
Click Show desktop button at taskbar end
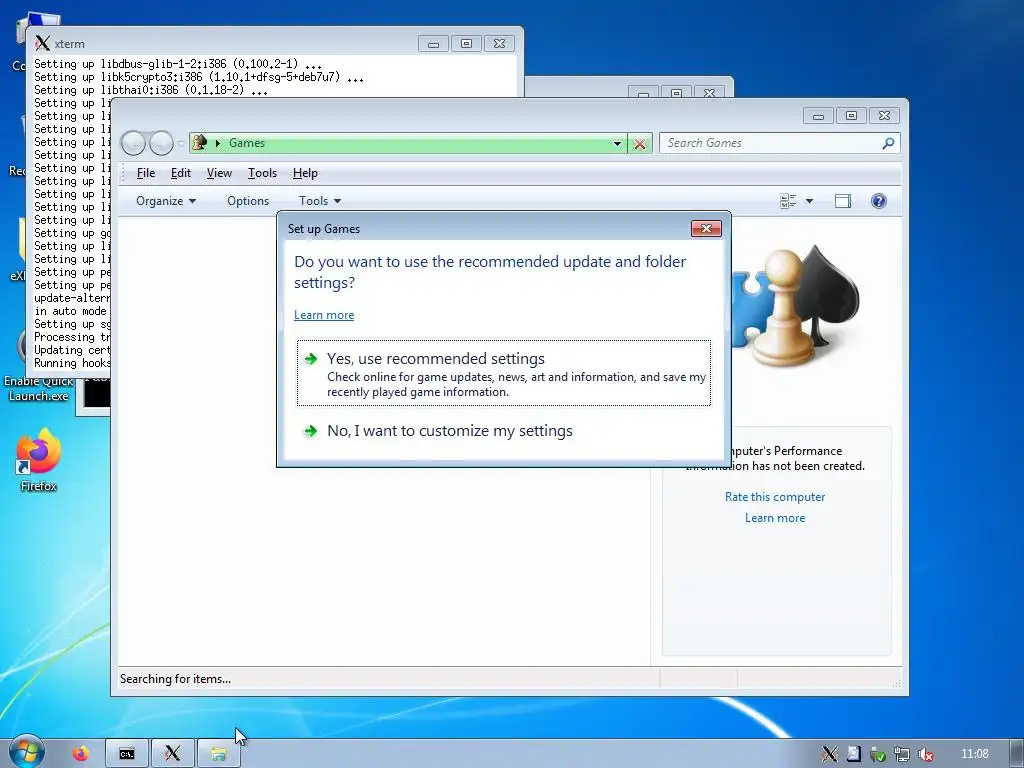click(x=1017, y=754)
